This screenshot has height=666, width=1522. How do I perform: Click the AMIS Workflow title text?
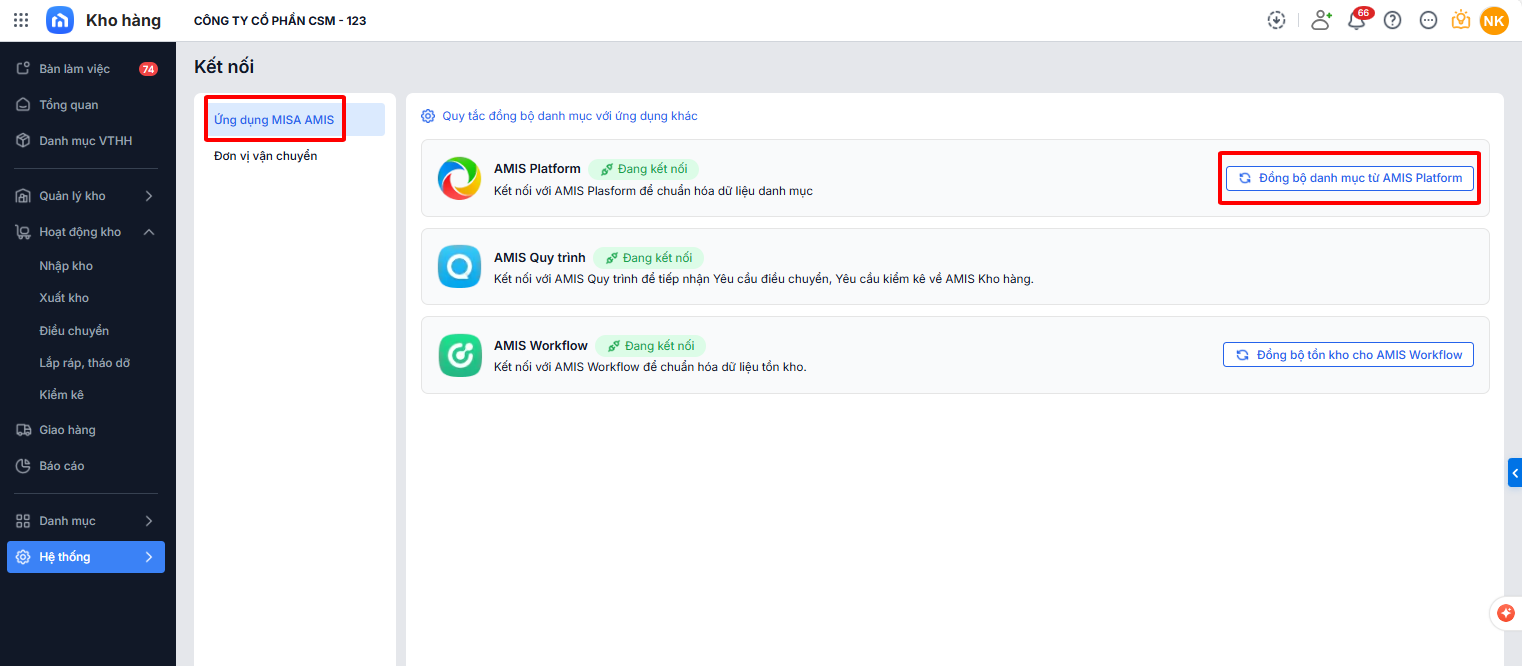[x=541, y=346]
